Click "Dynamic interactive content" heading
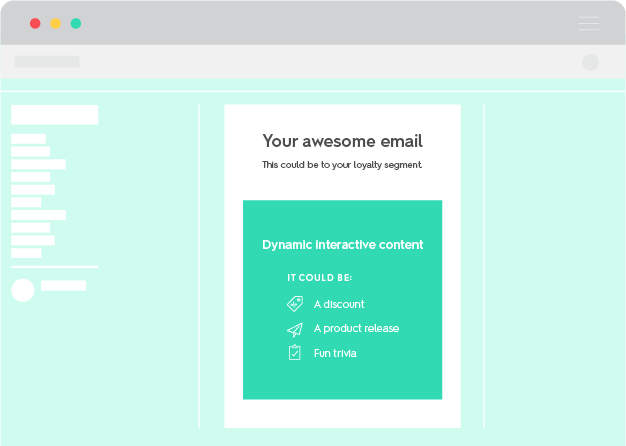Viewport: 626px width, 446px height. (x=343, y=244)
